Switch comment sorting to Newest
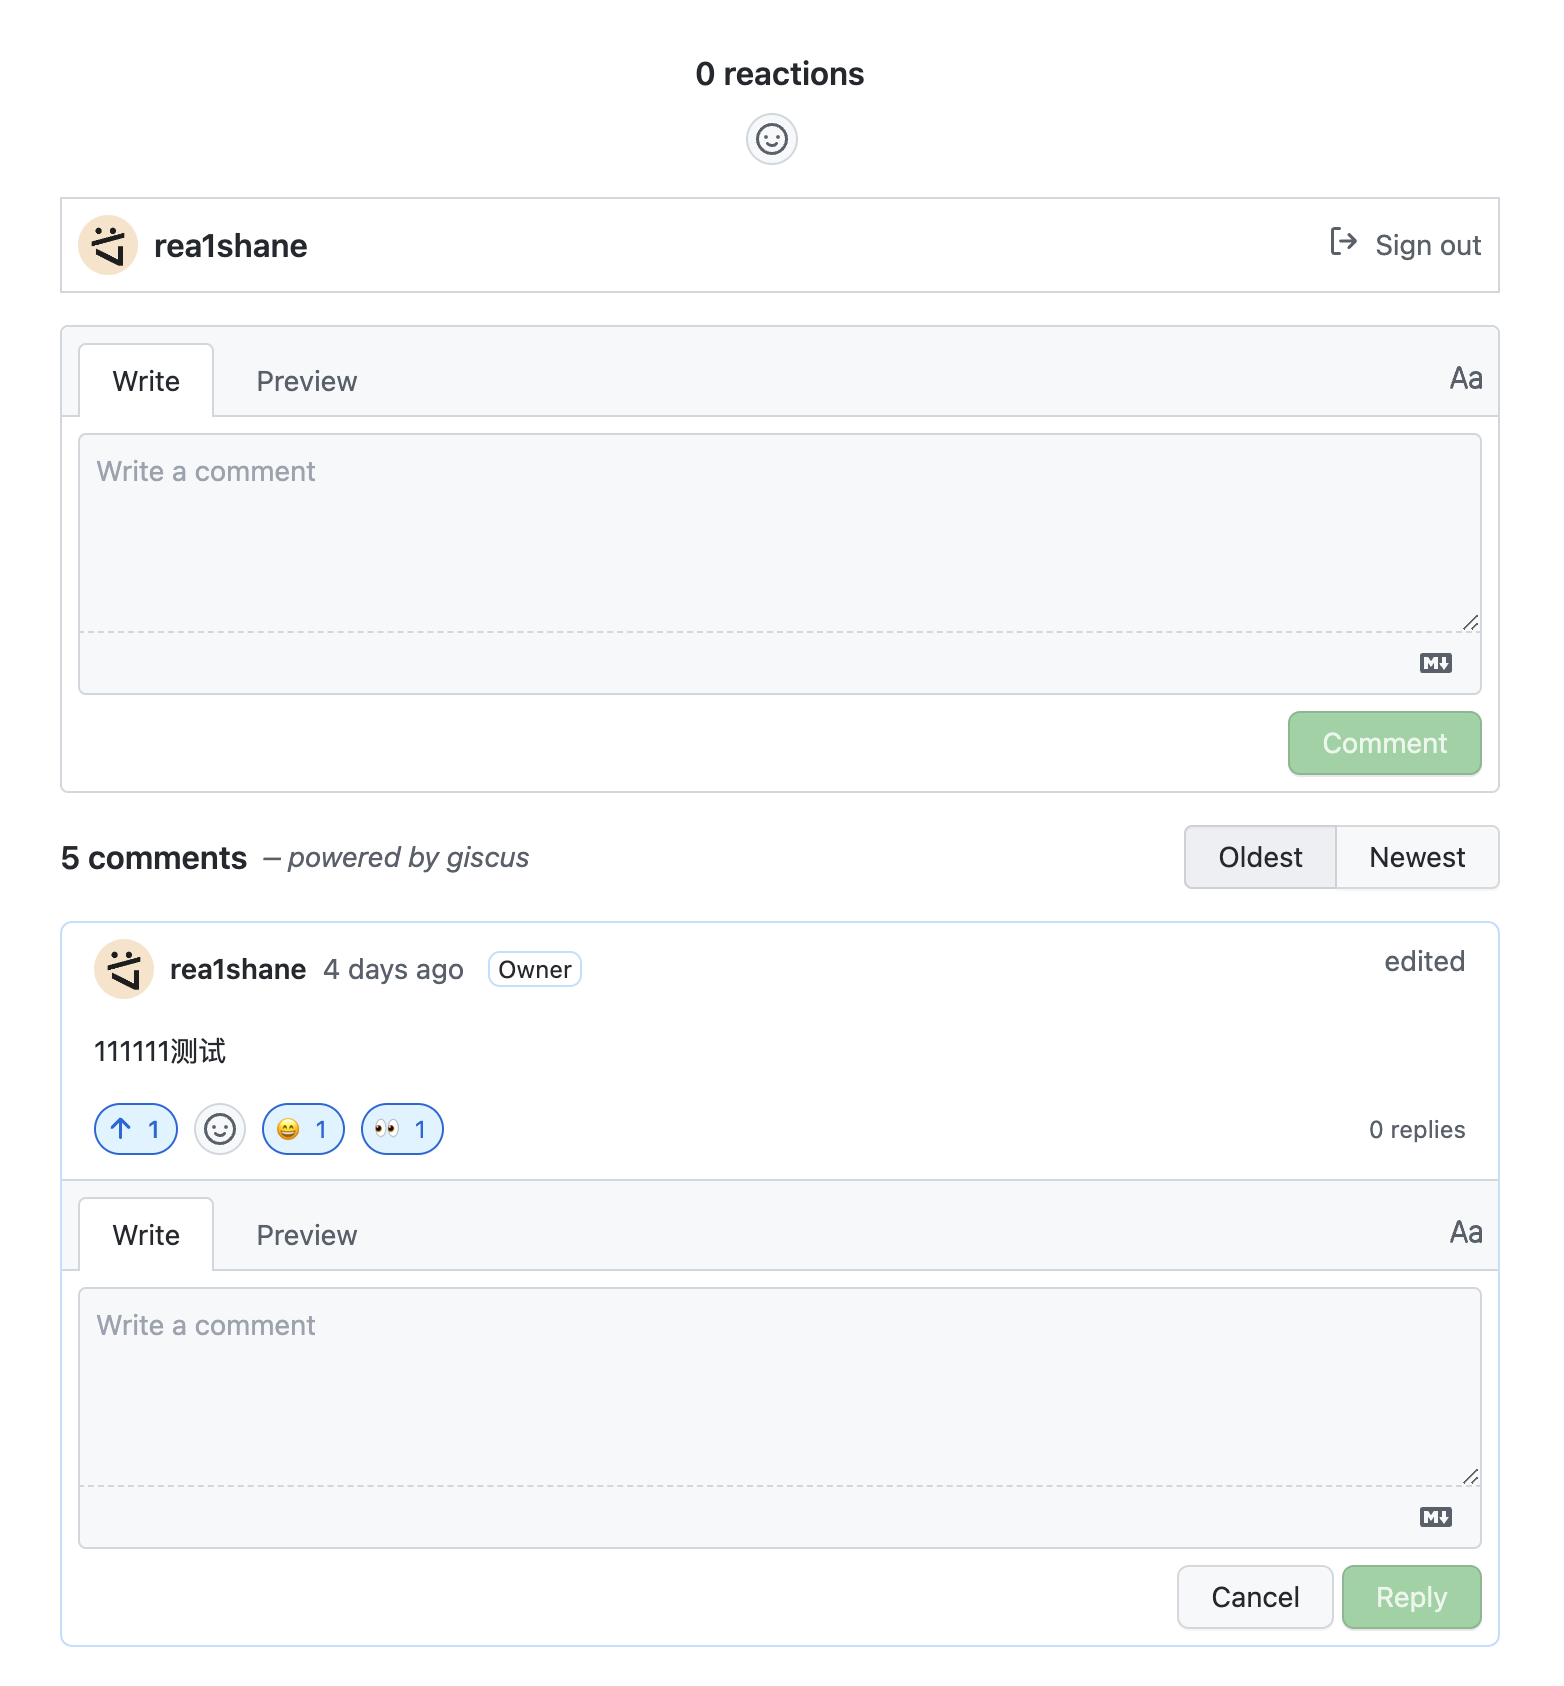The width and height of the screenshot is (1564, 1686). [x=1416, y=857]
